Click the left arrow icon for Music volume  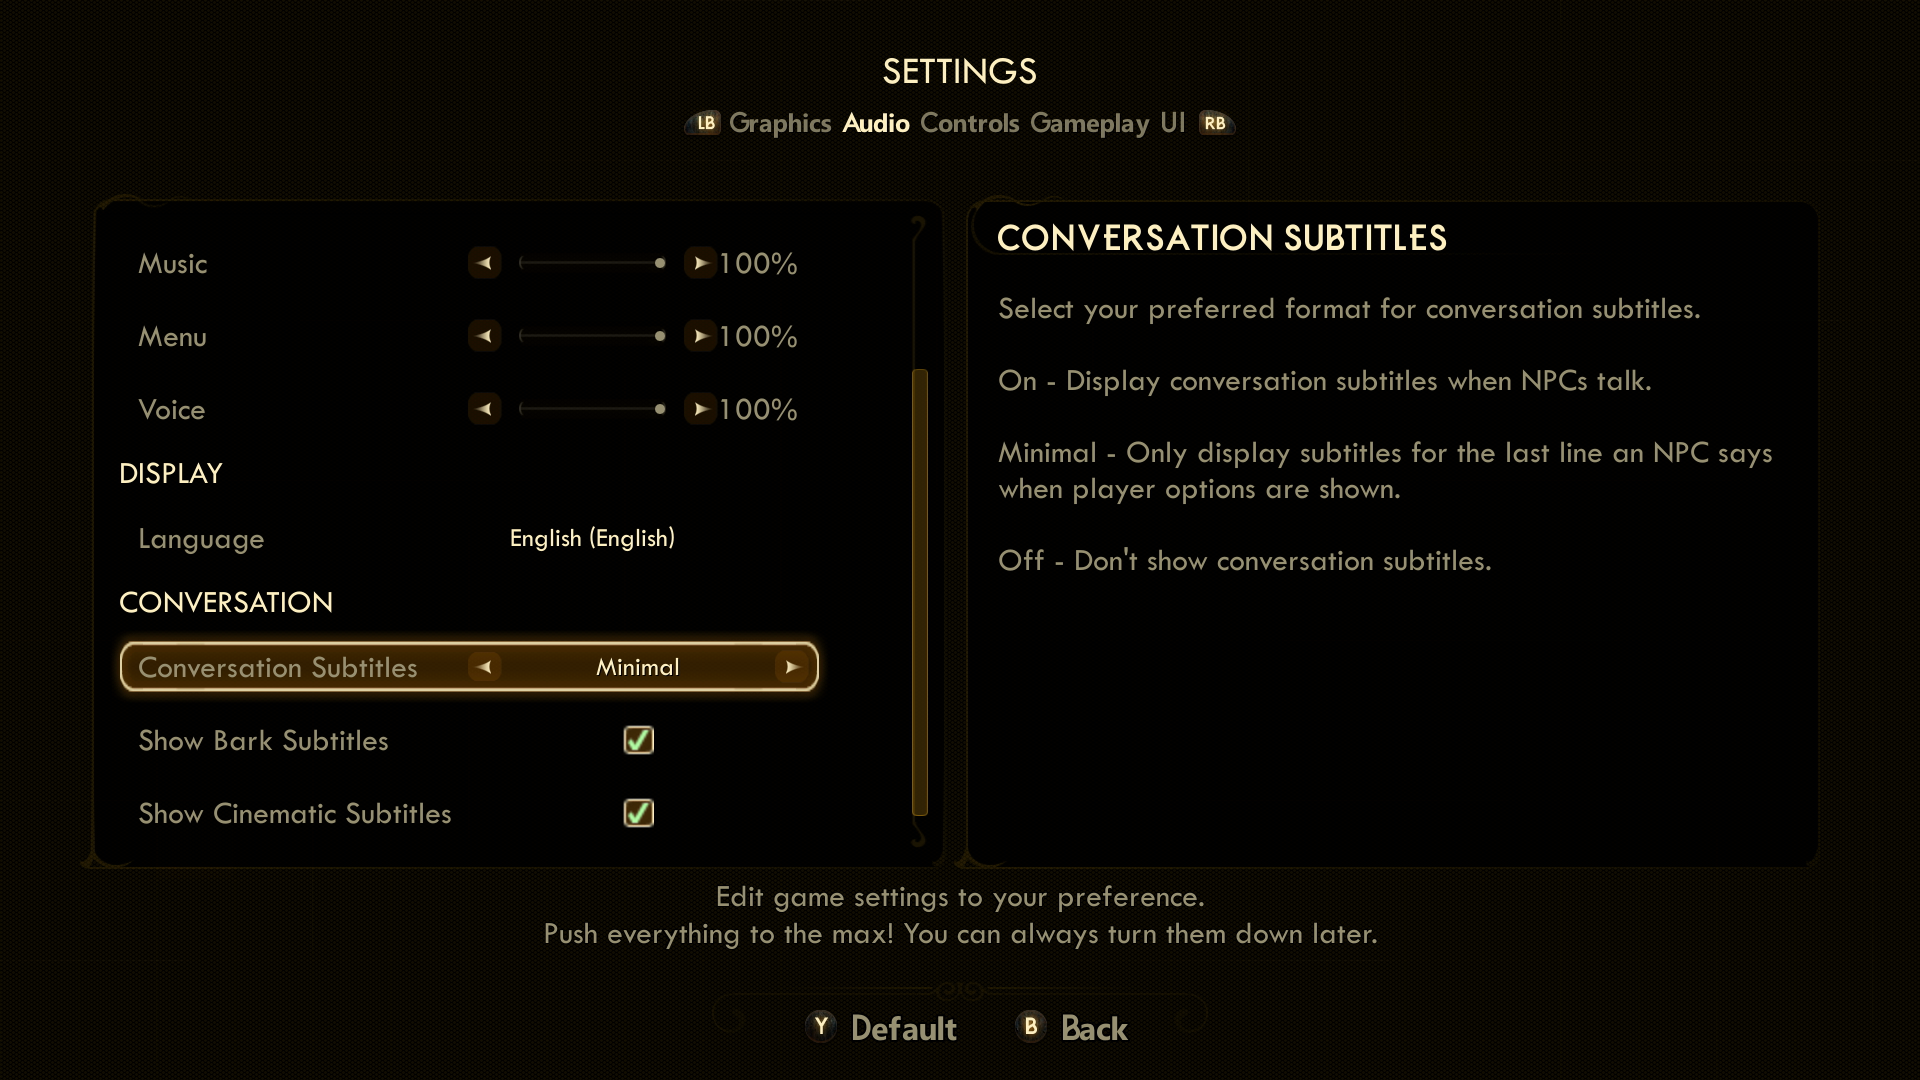click(x=483, y=262)
